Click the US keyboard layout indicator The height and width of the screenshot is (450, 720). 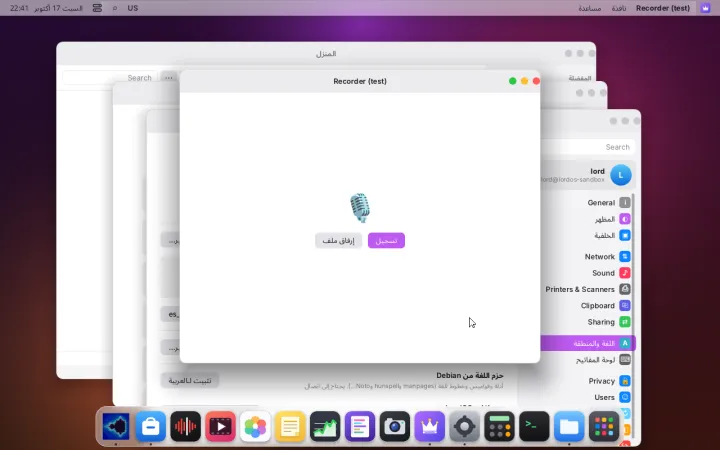click(x=133, y=8)
